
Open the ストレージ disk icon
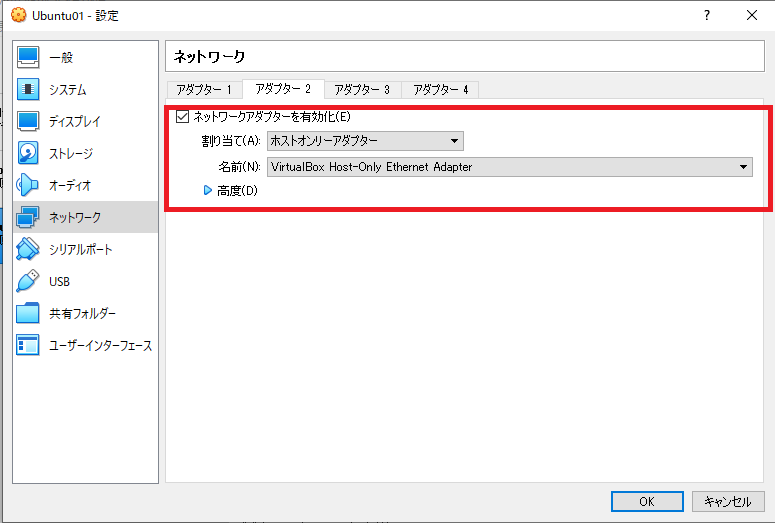click(x=28, y=153)
